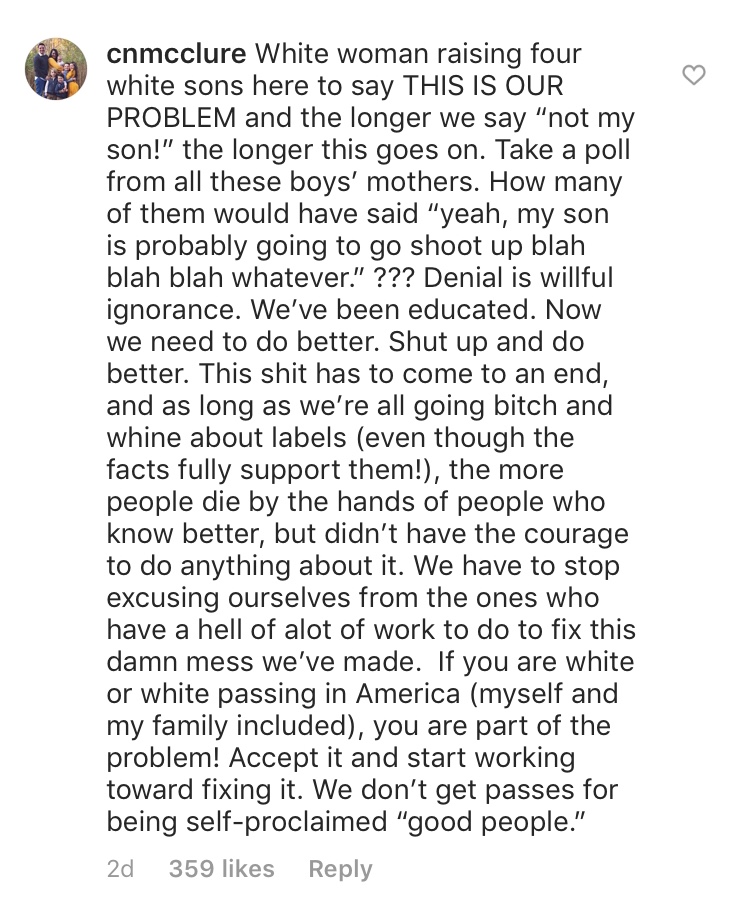Like the comment with the heart icon
The height and width of the screenshot is (919, 750).
[694, 75]
